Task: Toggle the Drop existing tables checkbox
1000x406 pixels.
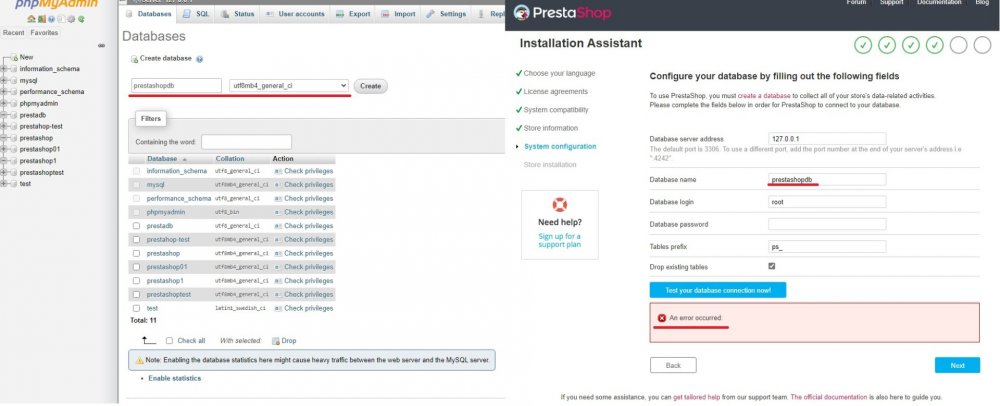Action: pyautogui.click(x=771, y=266)
